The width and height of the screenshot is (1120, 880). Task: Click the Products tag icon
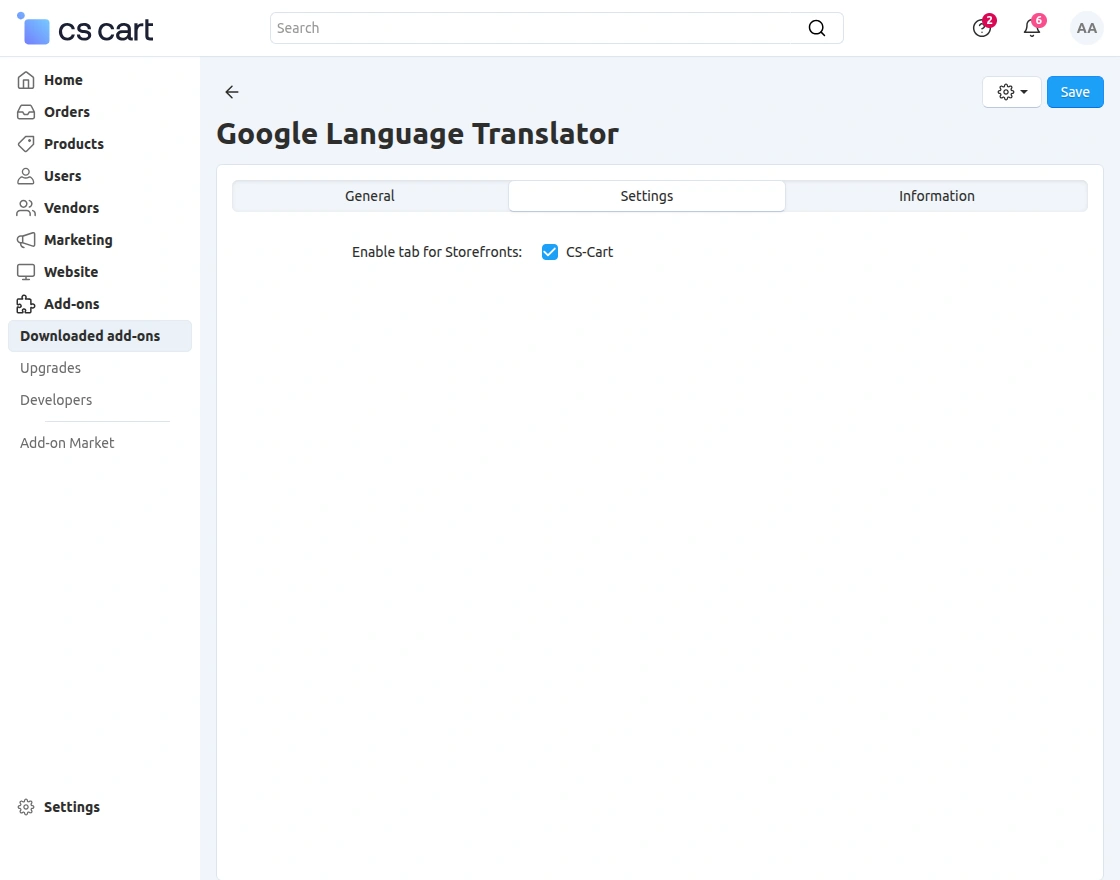point(26,144)
